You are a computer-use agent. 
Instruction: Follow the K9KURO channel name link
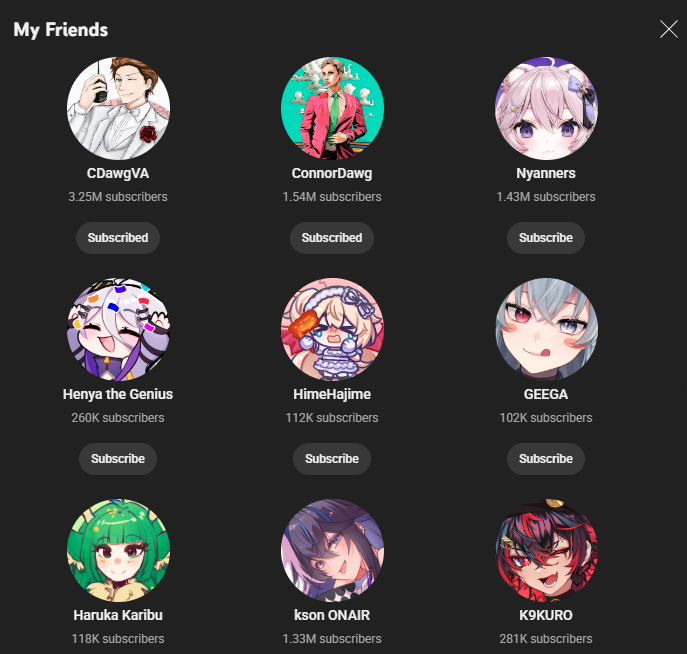tap(546, 615)
